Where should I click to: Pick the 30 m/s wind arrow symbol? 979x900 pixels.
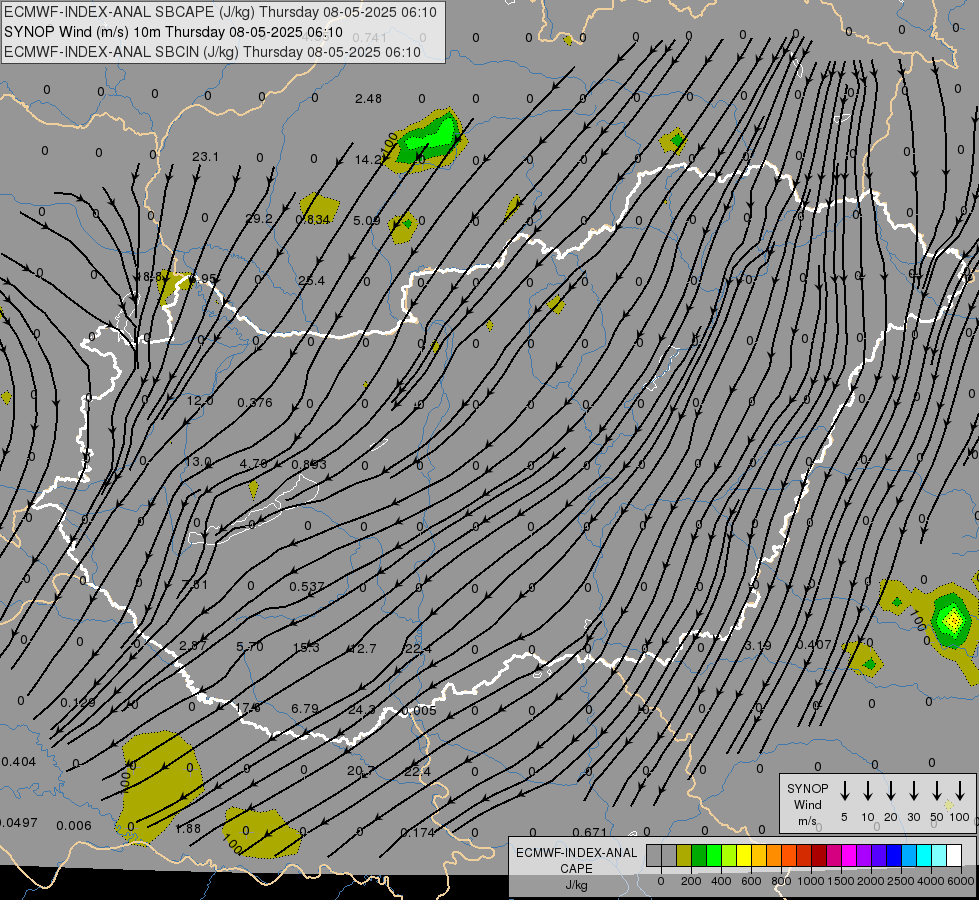pyautogui.click(x=913, y=791)
